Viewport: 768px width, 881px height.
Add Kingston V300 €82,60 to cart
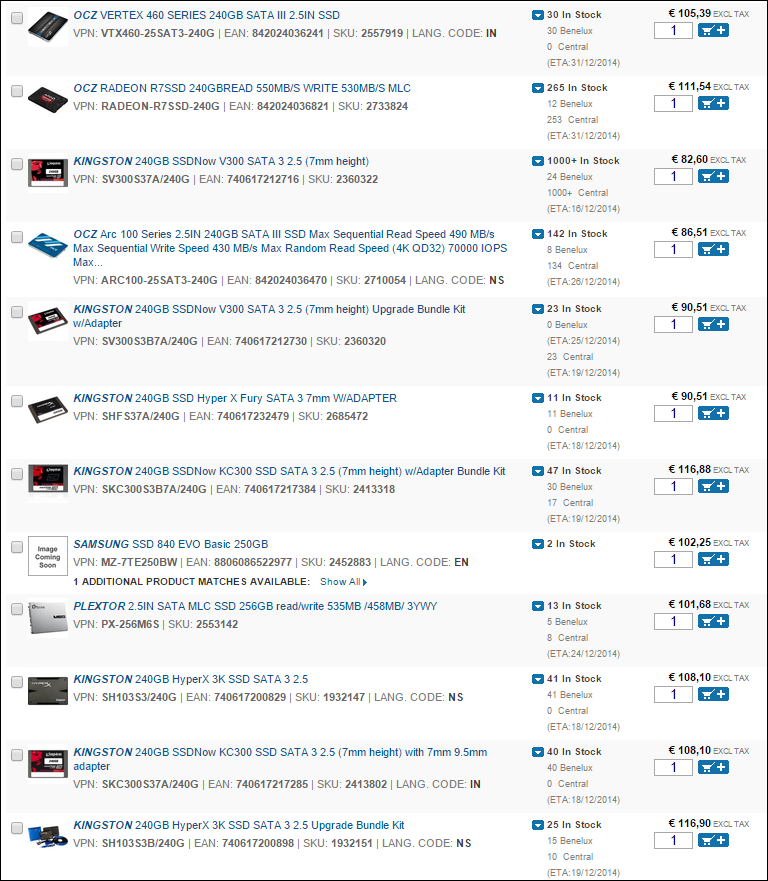point(713,176)
